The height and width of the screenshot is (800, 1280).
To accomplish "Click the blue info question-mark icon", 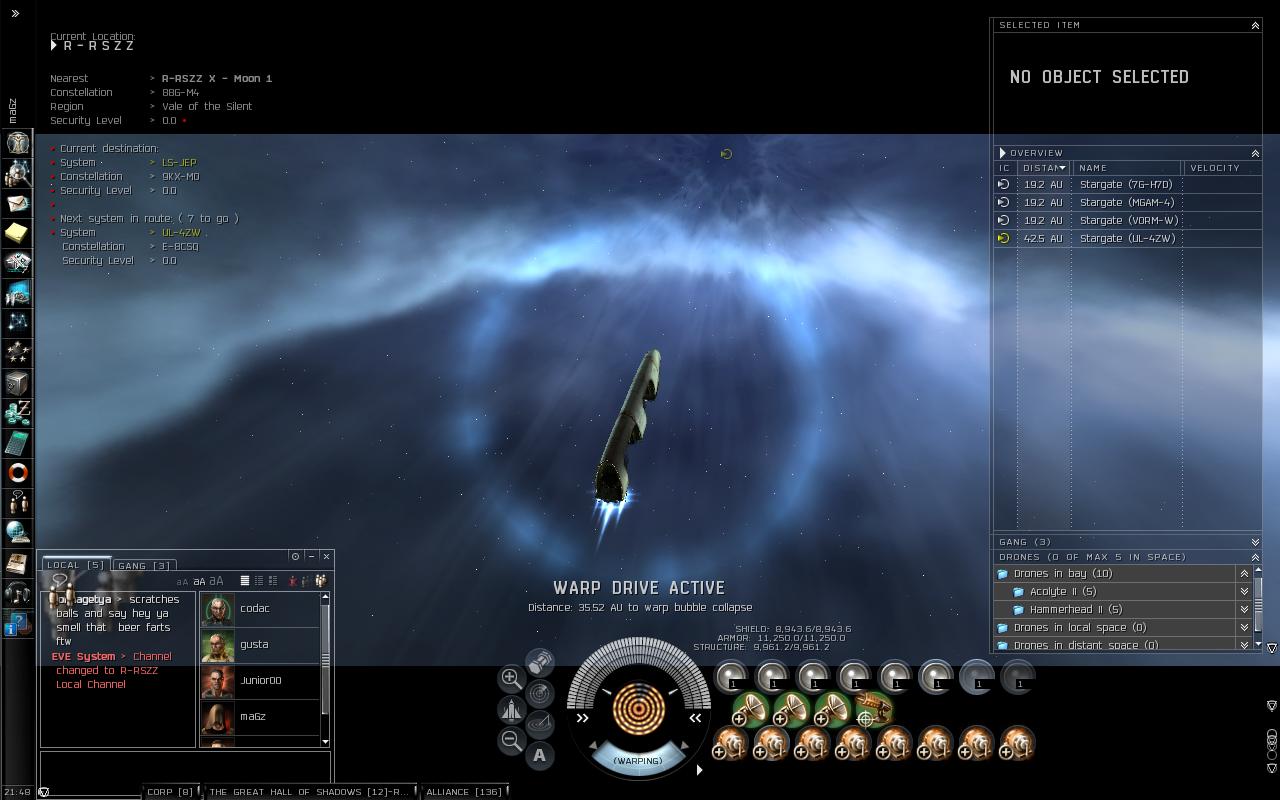I will point(17,624).
